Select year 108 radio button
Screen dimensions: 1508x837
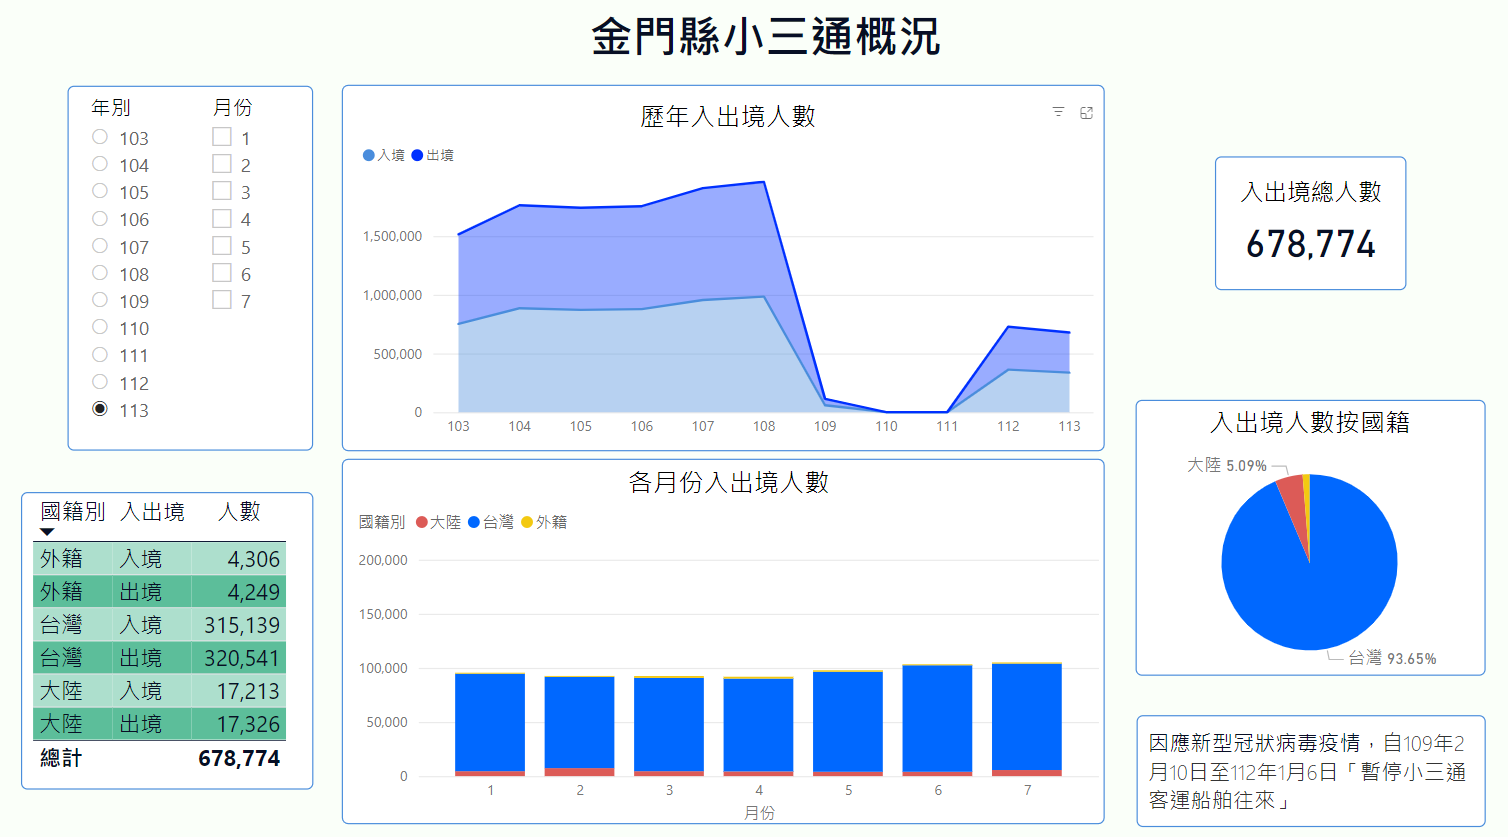100,273
